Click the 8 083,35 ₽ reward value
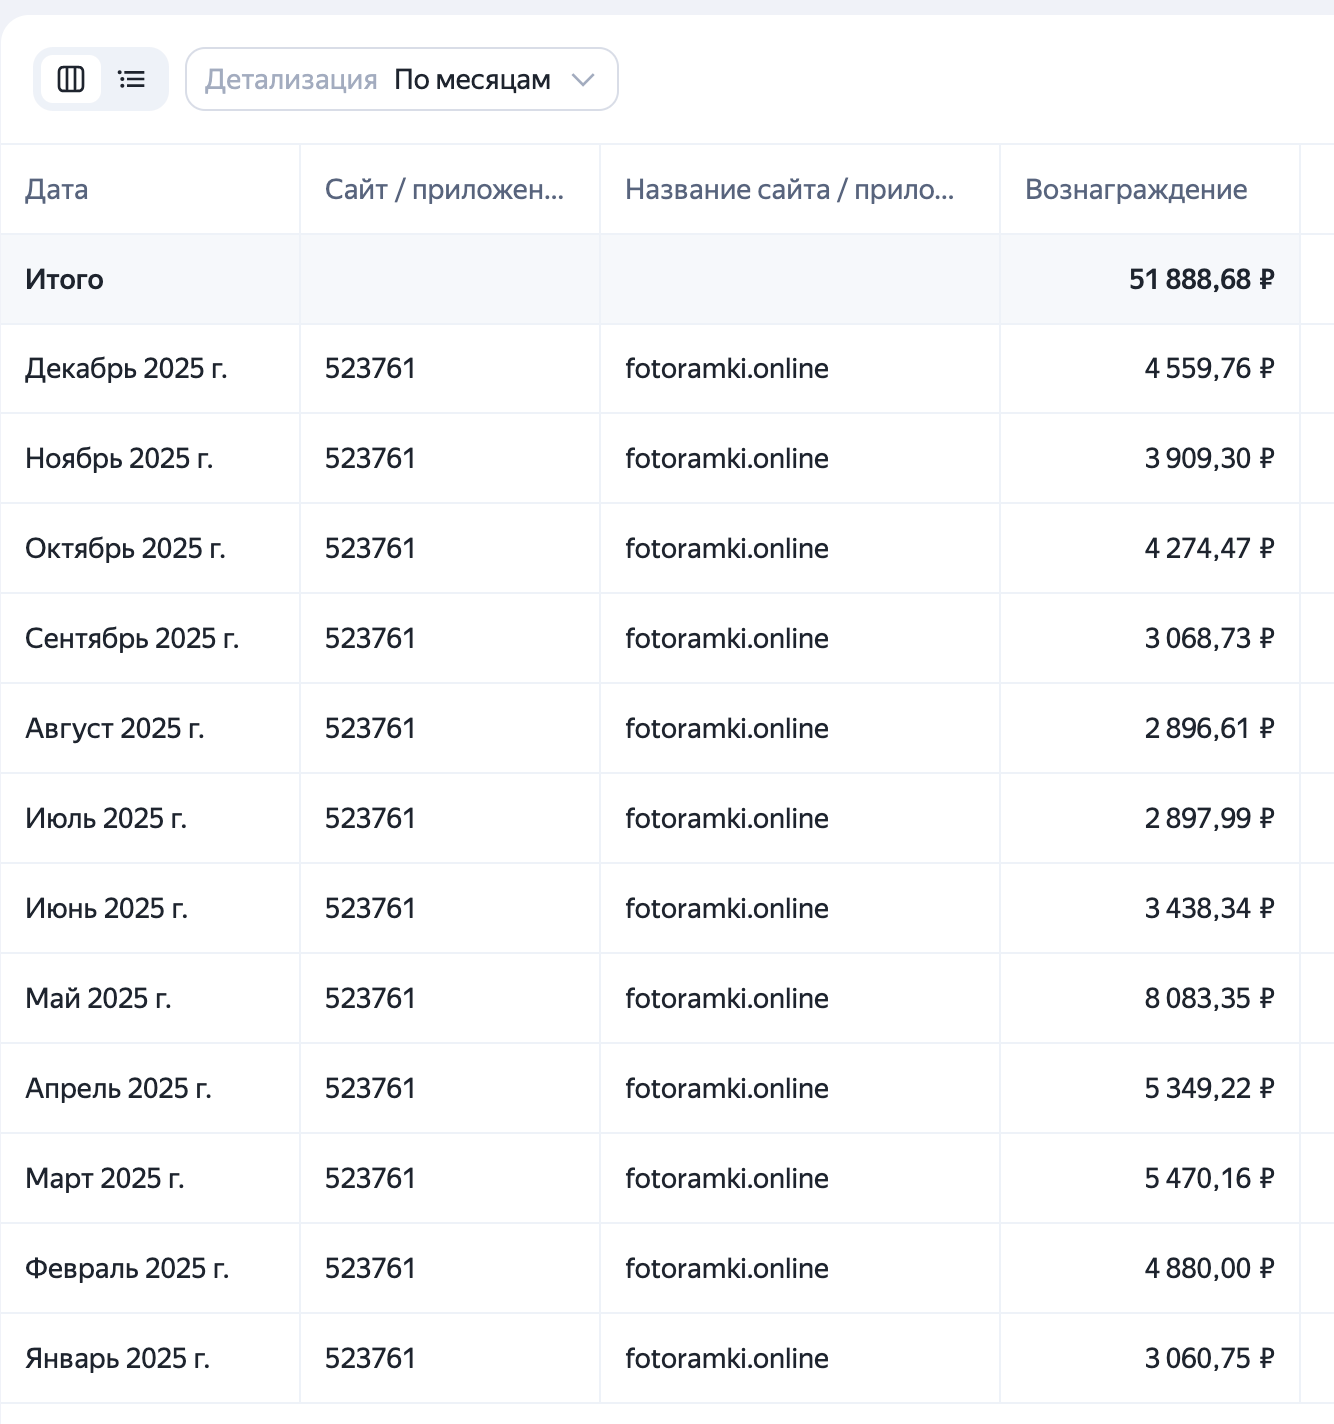Screen dimensions: 1334x1424 click(1209, 999)
